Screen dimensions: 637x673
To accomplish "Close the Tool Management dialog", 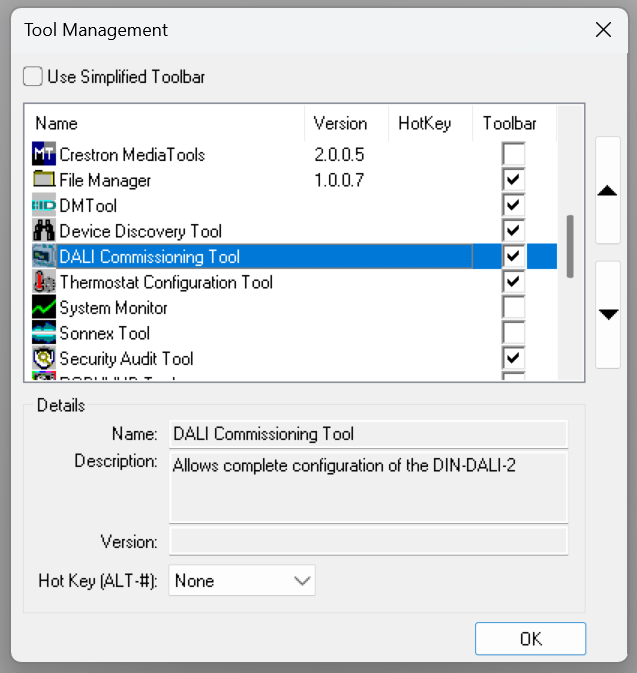I will (603, 30).
